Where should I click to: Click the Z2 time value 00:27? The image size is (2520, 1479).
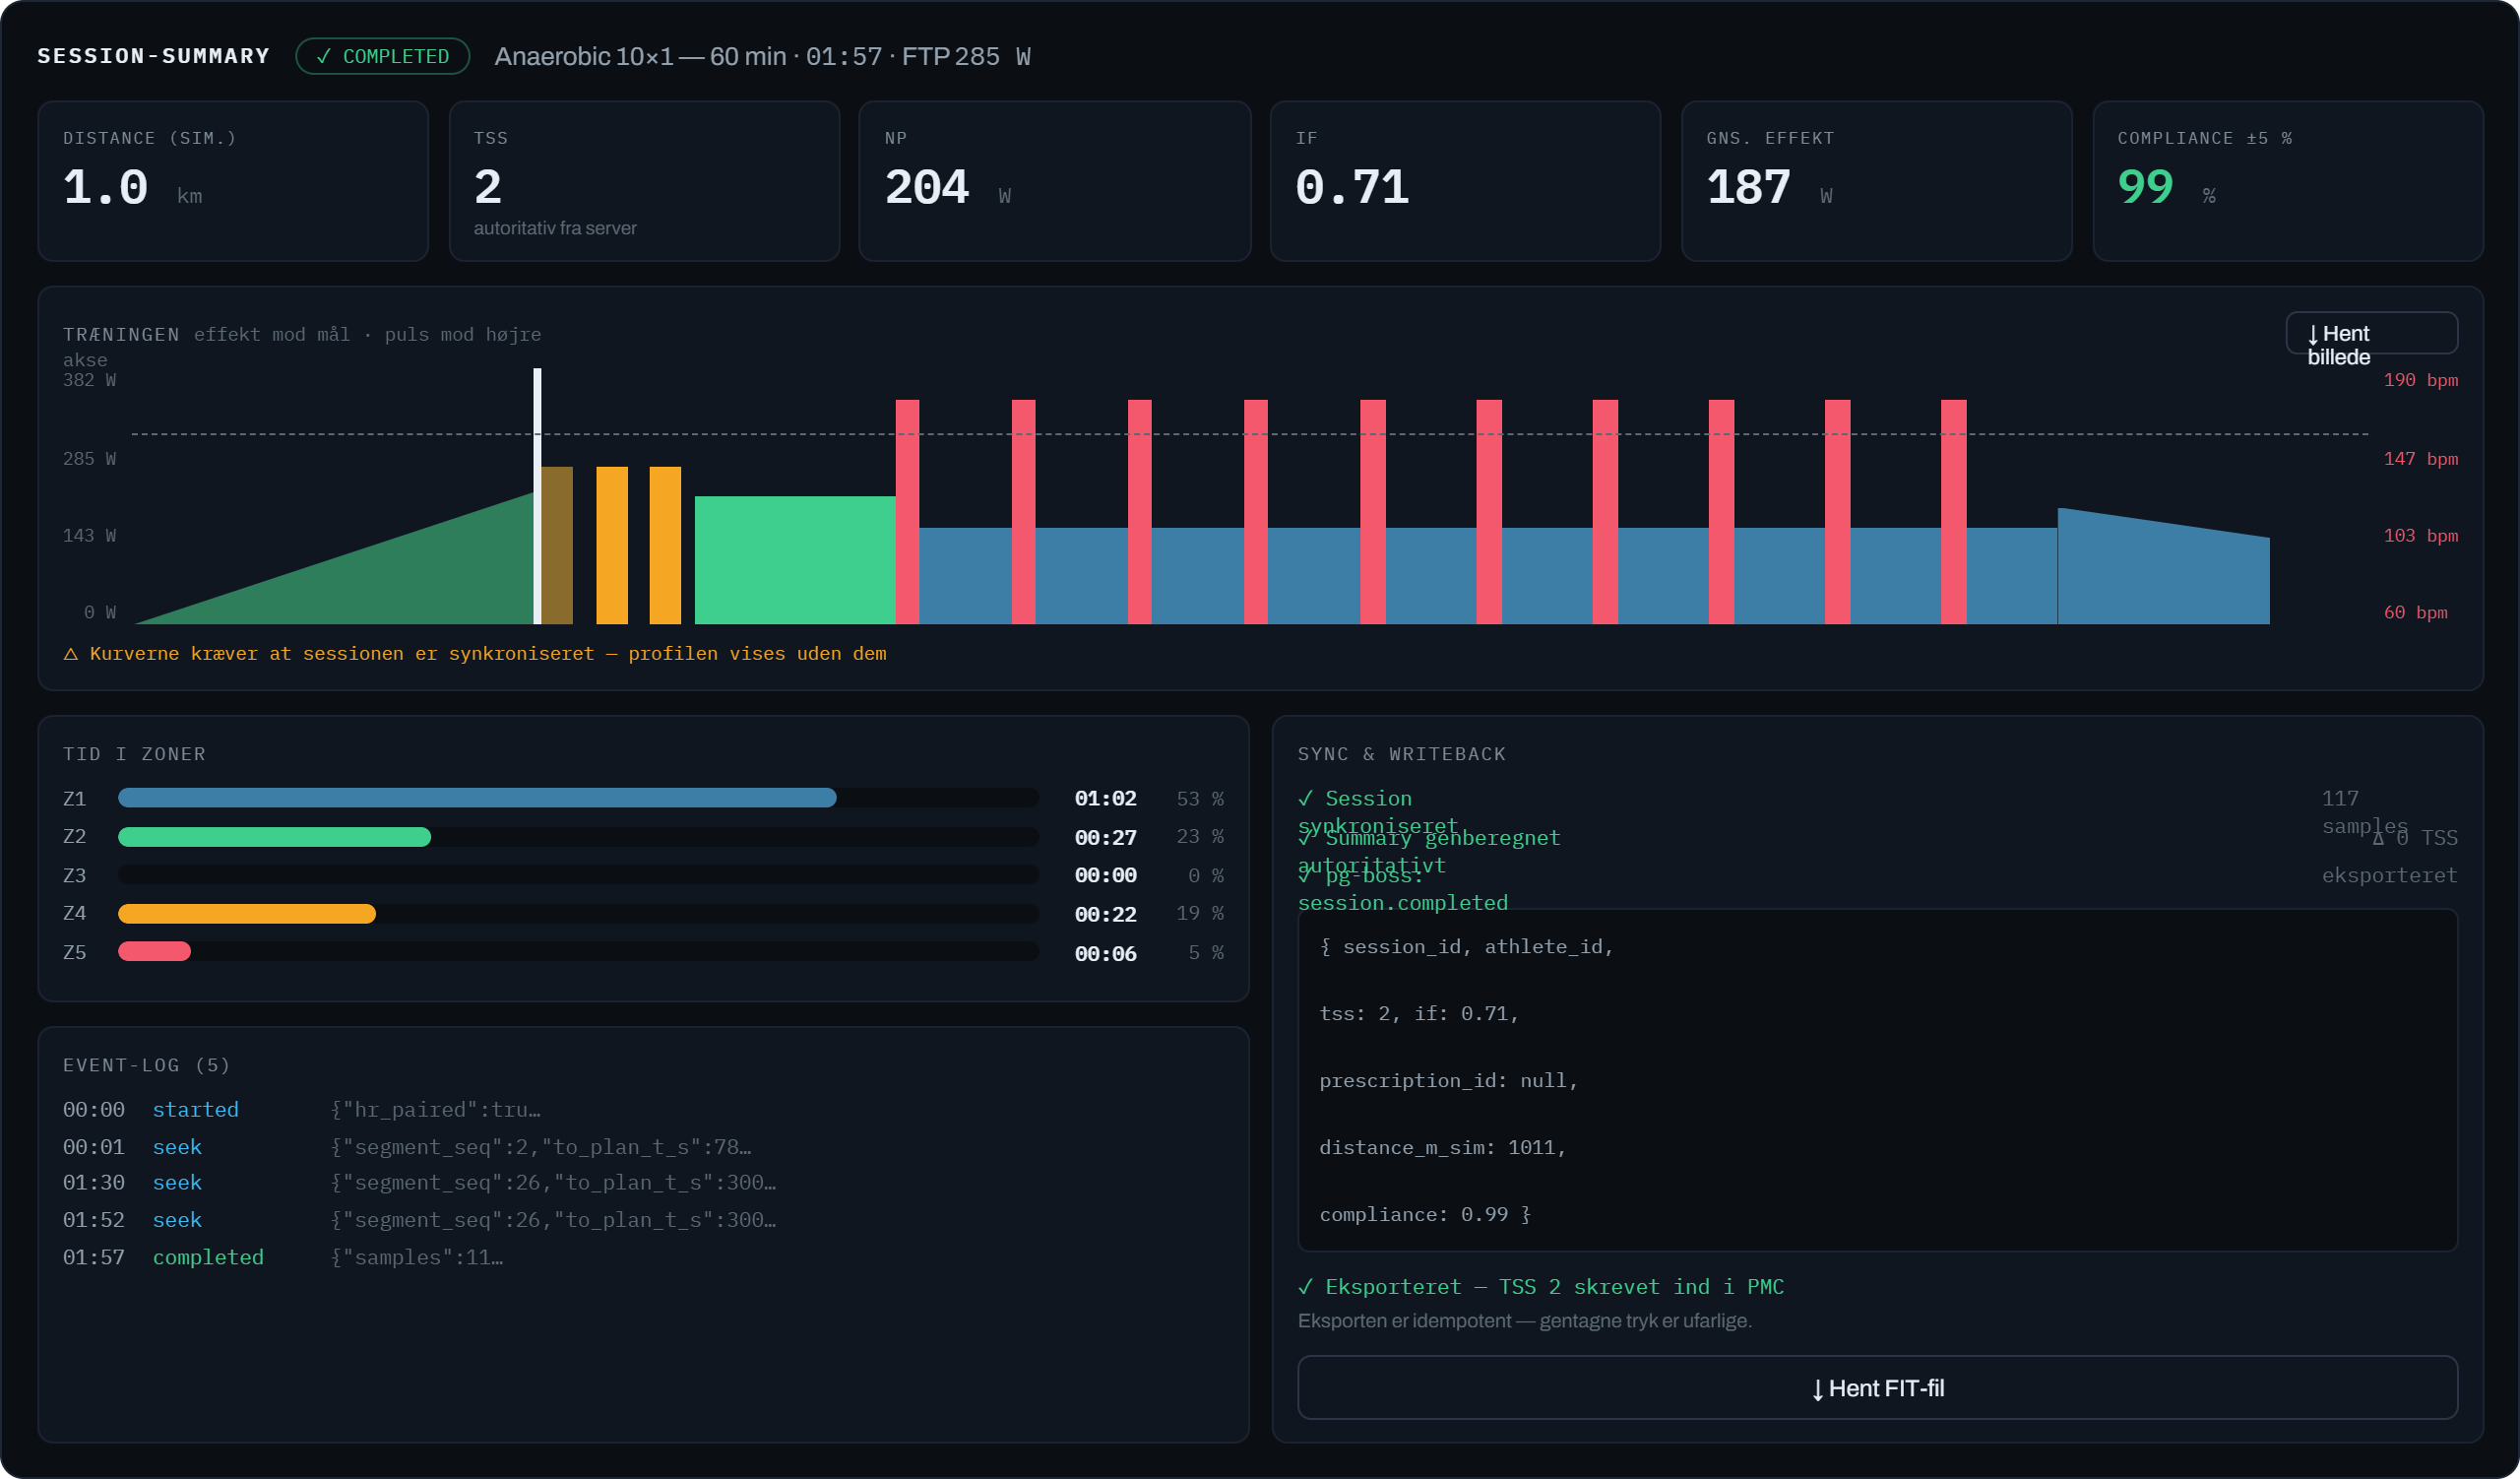[1105, 837]
